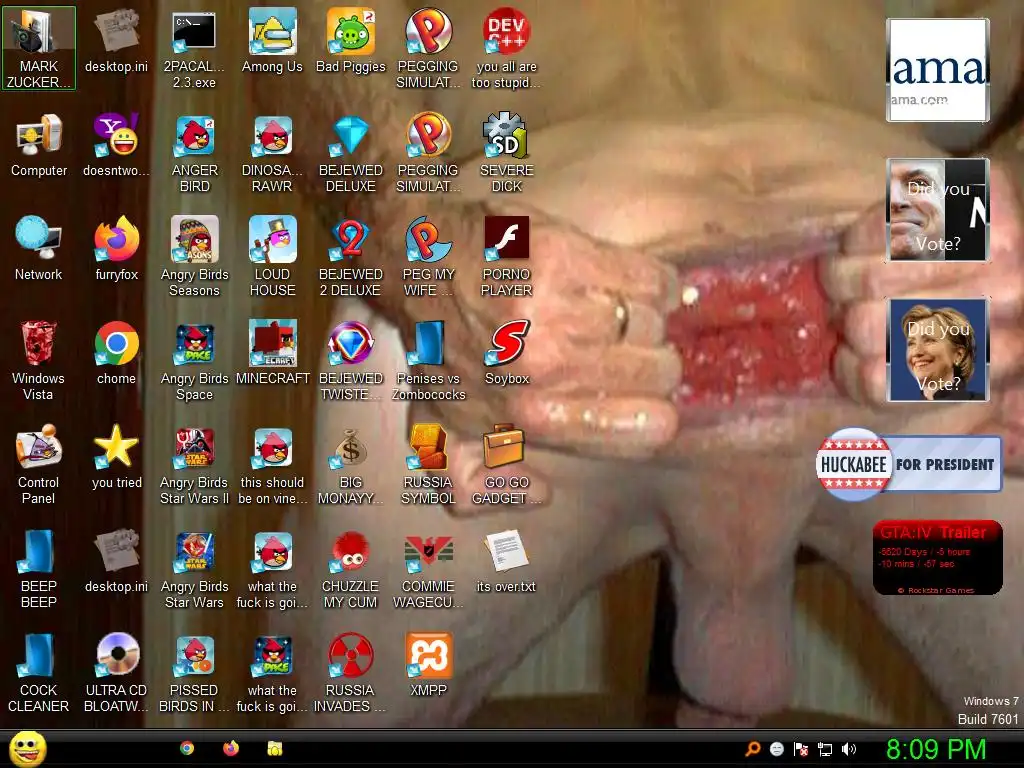Launch the BIG MONAYY... money bag icon

click(351, 464)
